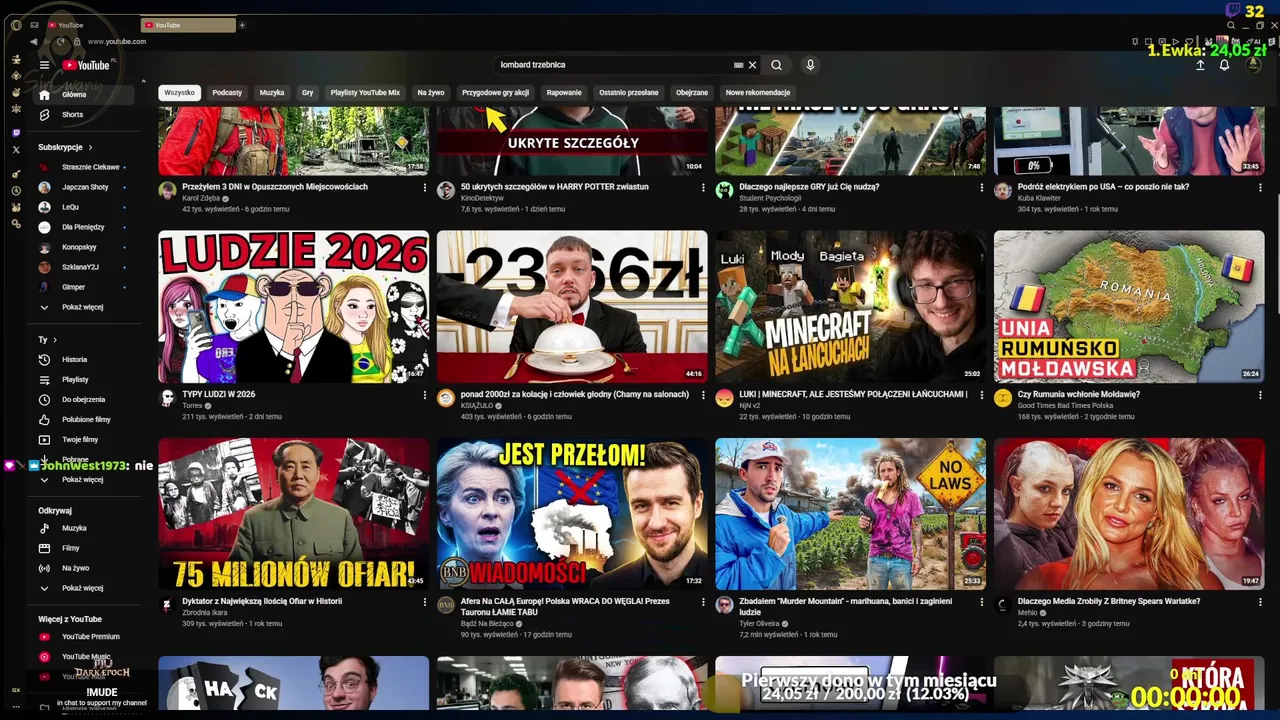Open YouTube notifications bell
The width and height of the screenshot is (1280, 720).
click(x=1224, y=65)
